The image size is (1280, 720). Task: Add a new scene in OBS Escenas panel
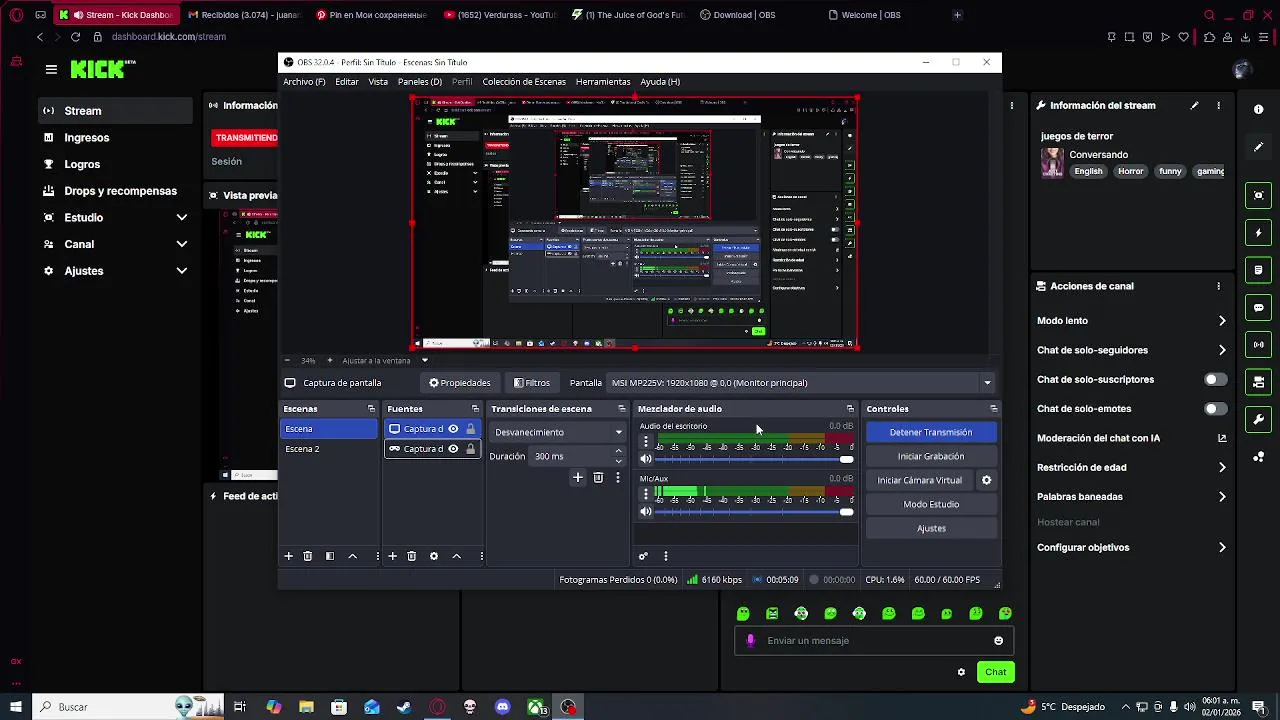(x=288, y=556)
